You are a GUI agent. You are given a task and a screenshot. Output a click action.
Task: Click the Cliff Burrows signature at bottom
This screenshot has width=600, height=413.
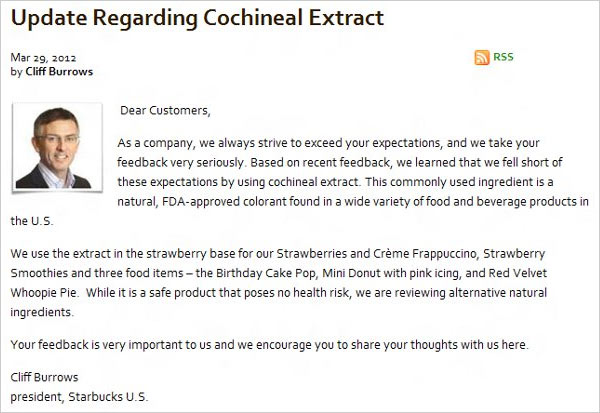(44, 377)
